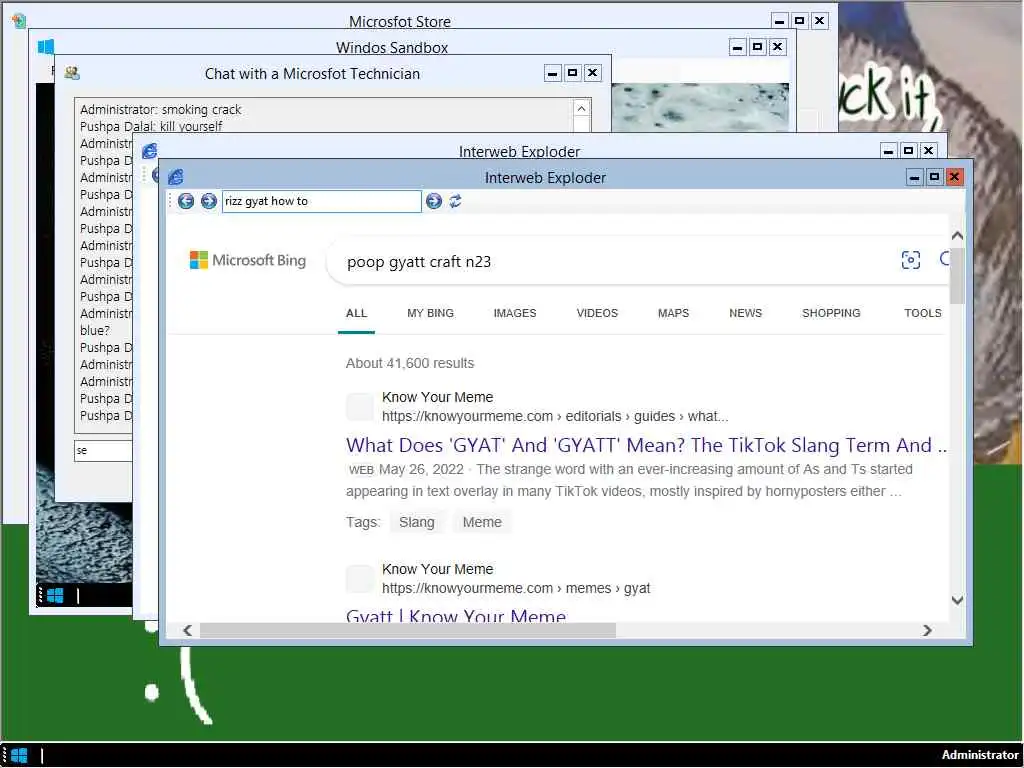Maximize the front Interweb Exploder window
Viewport: 1024px width, 768px height.
[x=935, y=177]
